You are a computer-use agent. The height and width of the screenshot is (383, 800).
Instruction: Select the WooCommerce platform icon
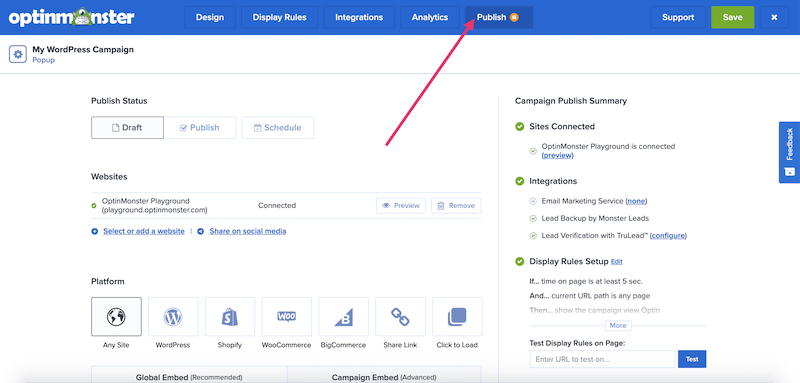click(287, 317)
